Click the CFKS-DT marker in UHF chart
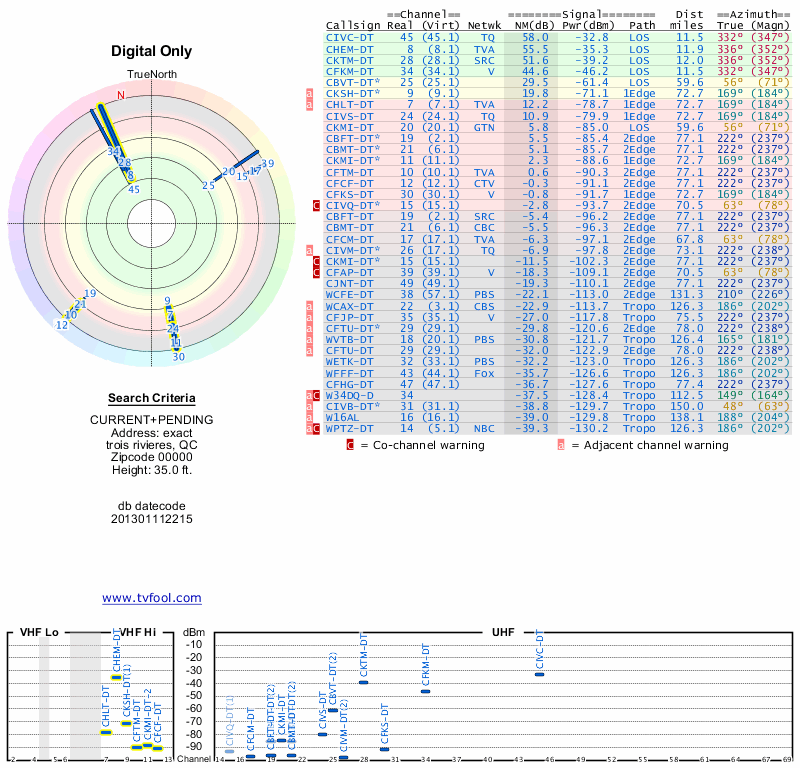Viewport: 800px width, 768px height. pos(384,749)
